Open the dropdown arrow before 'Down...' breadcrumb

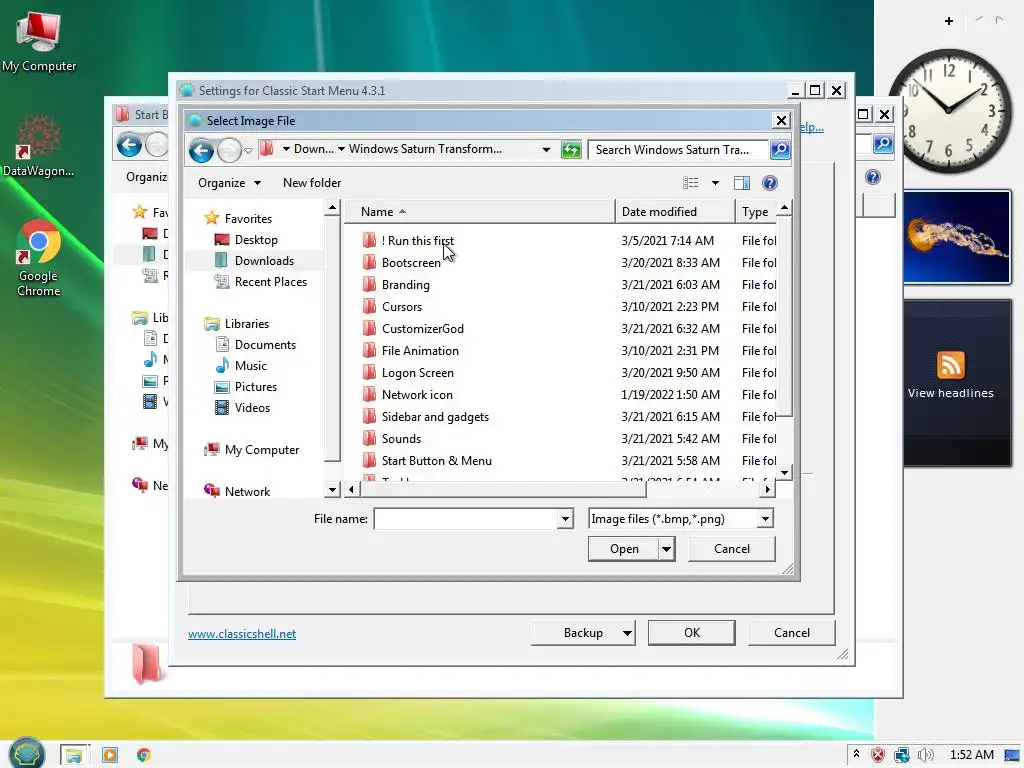point(286,150)
